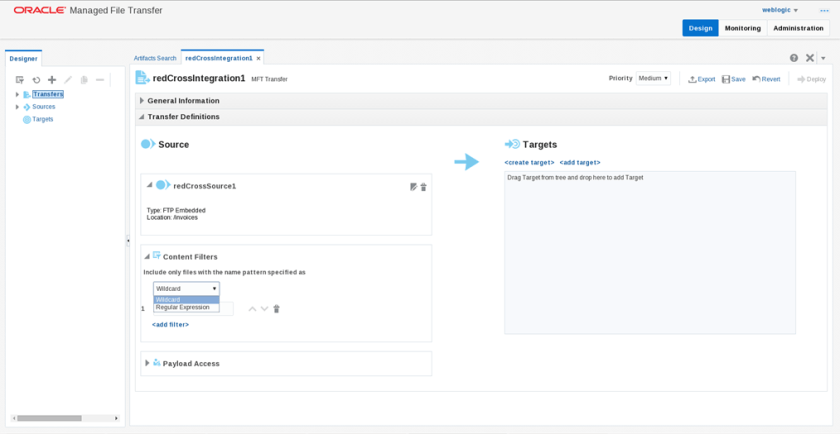Click the plus icon in Designer toolbar
The height and width of the screenshot is (434, 840).
point(52,80)
